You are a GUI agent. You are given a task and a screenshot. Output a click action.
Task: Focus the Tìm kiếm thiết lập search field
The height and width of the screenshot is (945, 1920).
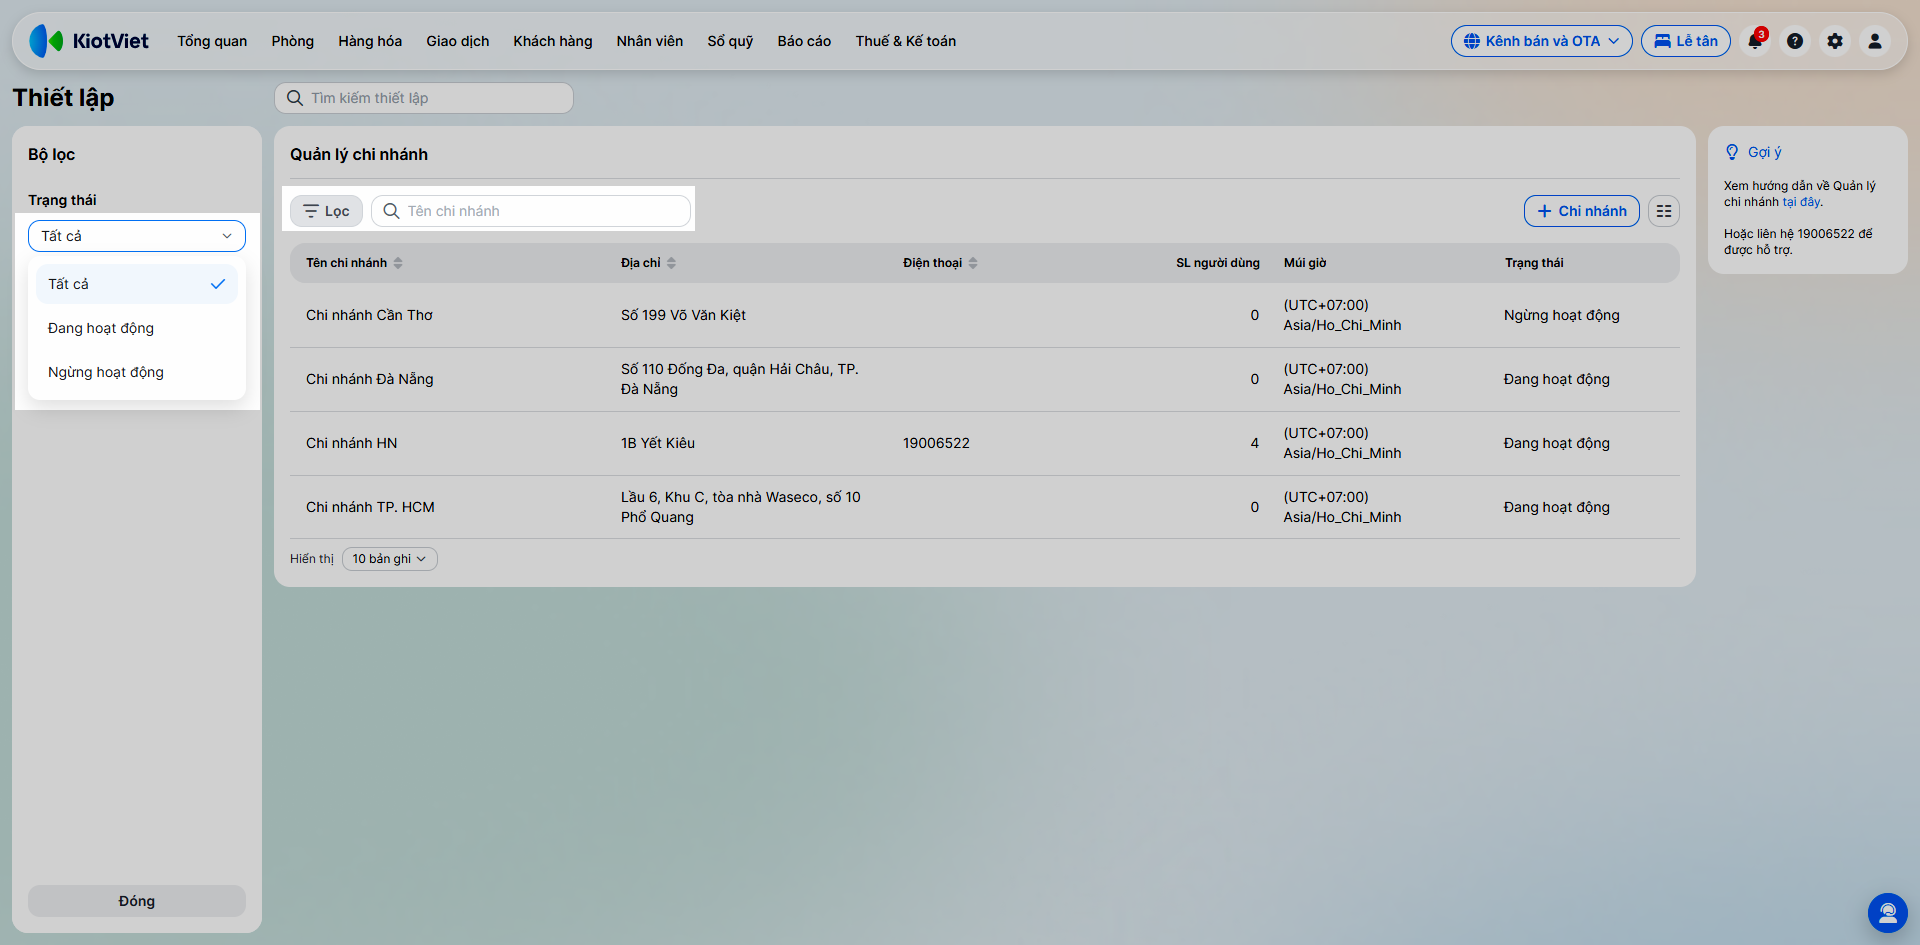coord(424,98)
